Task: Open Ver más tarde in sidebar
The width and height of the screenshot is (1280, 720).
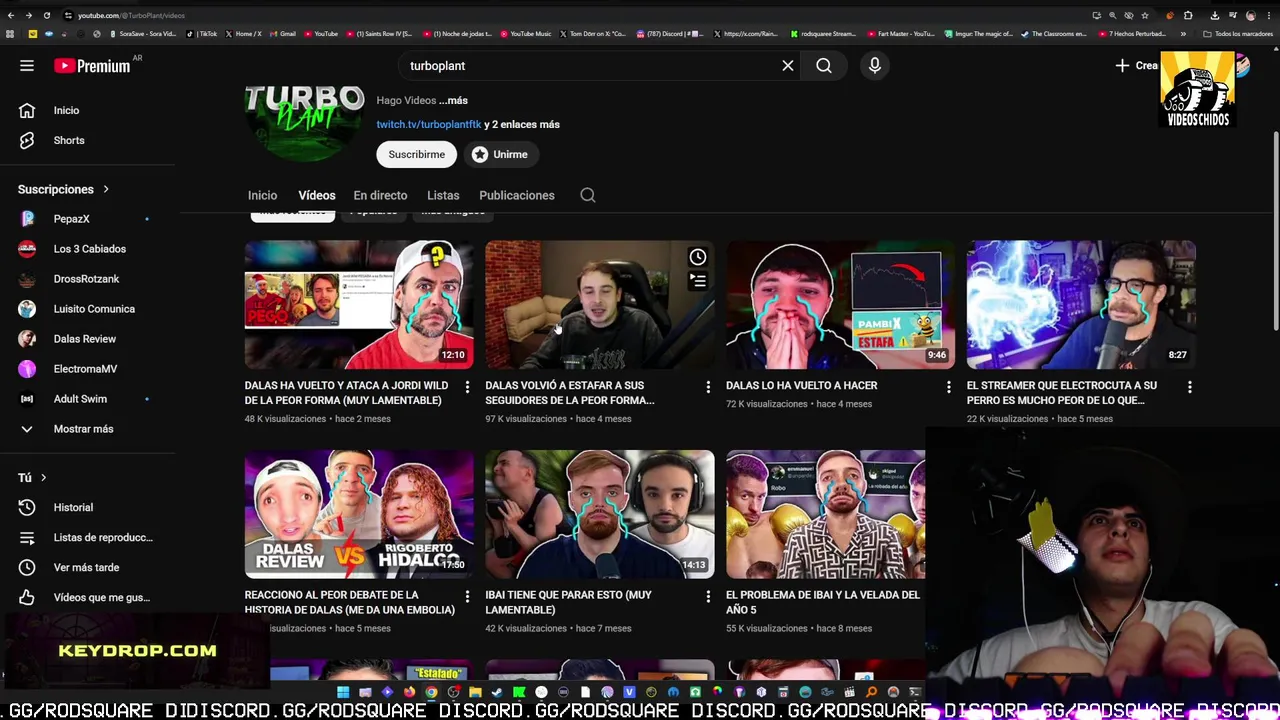Action: [x=86, y=567]
